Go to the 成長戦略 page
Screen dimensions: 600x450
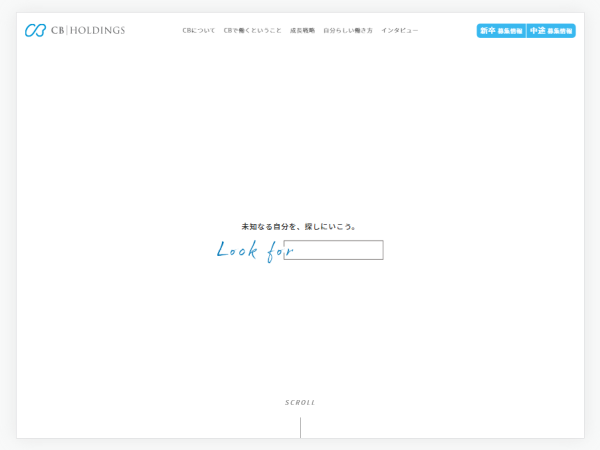pos(302,31)
